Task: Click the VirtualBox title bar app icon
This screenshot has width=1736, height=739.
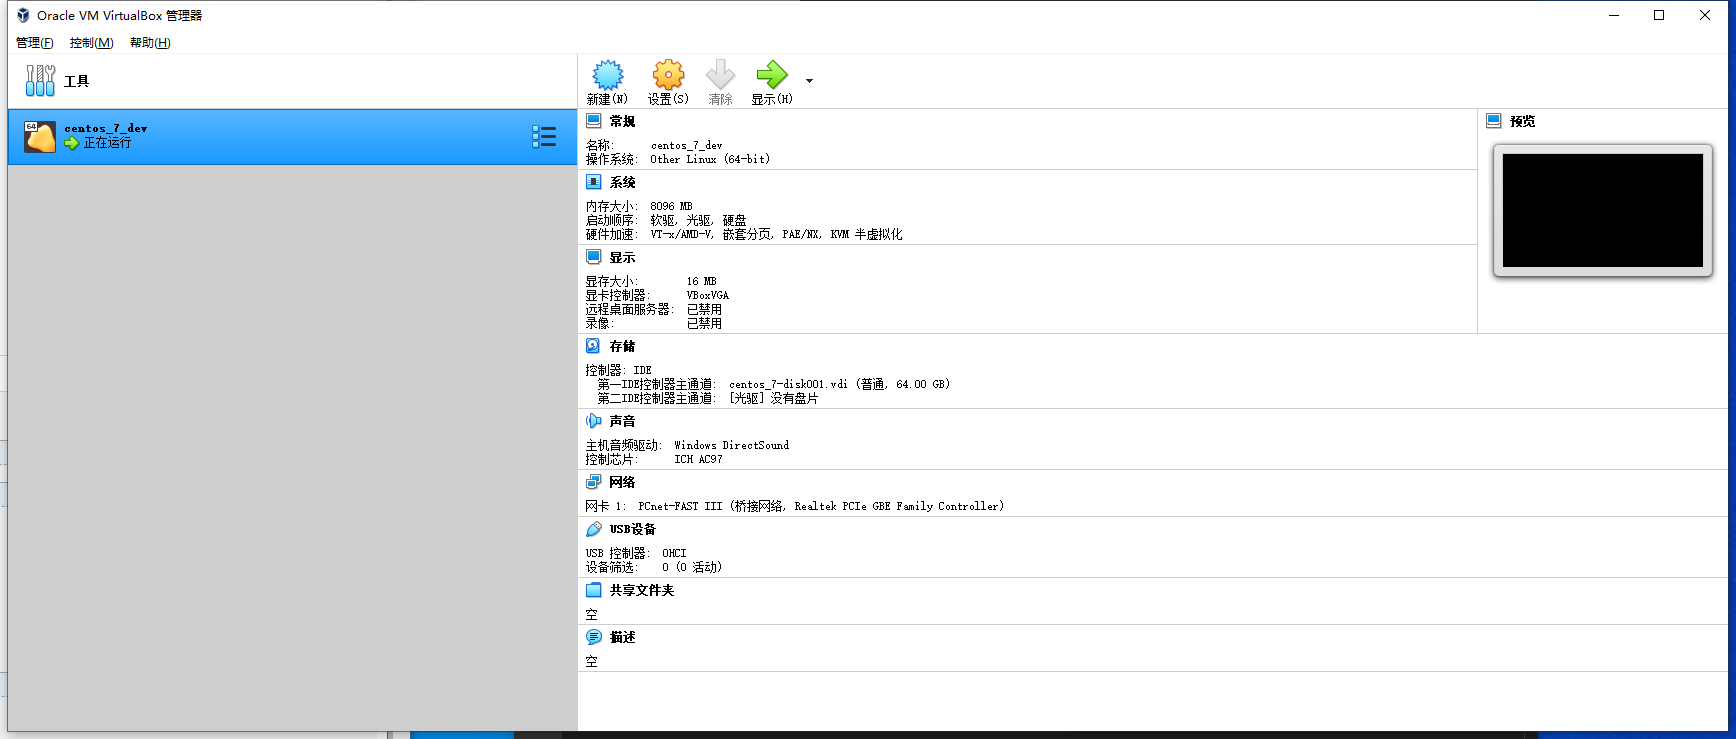Action: [x=22, y=15]
